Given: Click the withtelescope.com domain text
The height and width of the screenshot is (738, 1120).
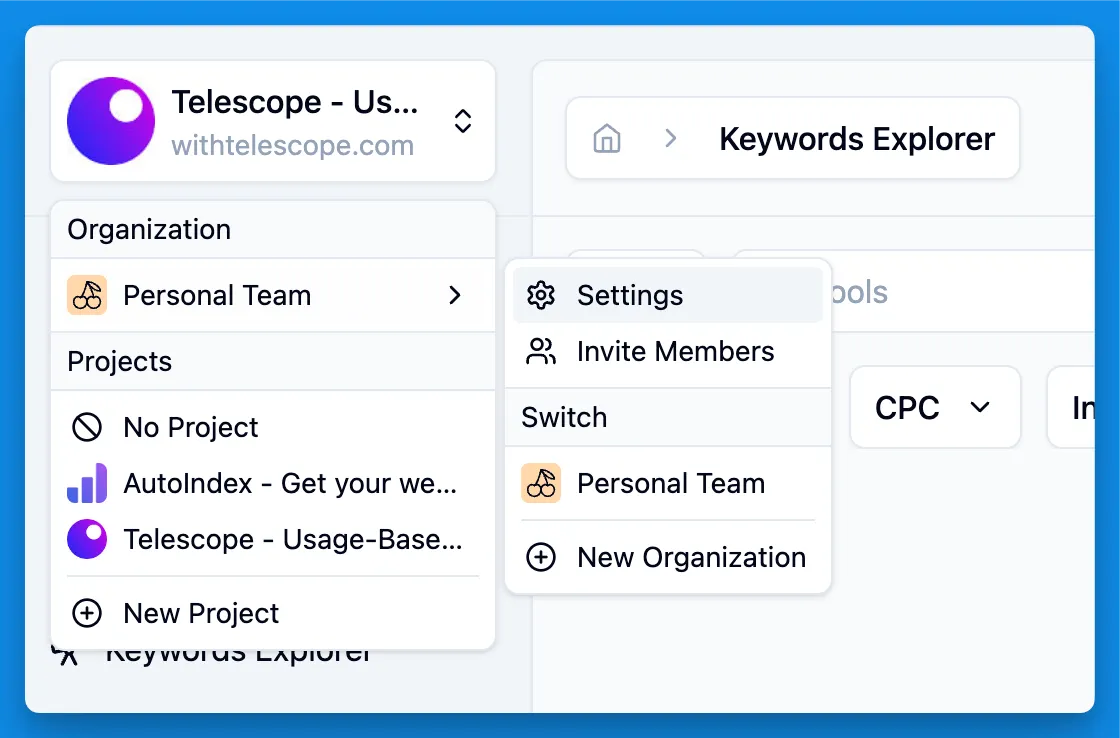Looking at the screenshot, I should tap(293, 145).
